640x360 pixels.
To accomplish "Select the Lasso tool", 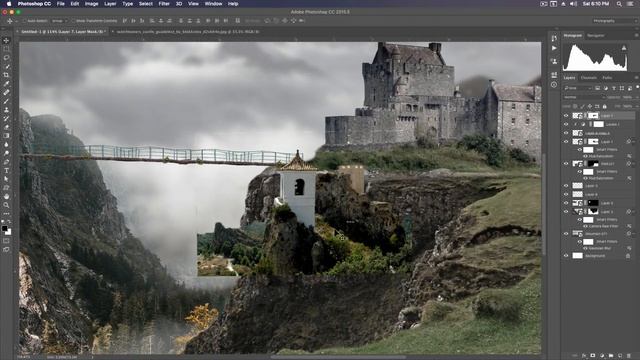I will [6, 58].
